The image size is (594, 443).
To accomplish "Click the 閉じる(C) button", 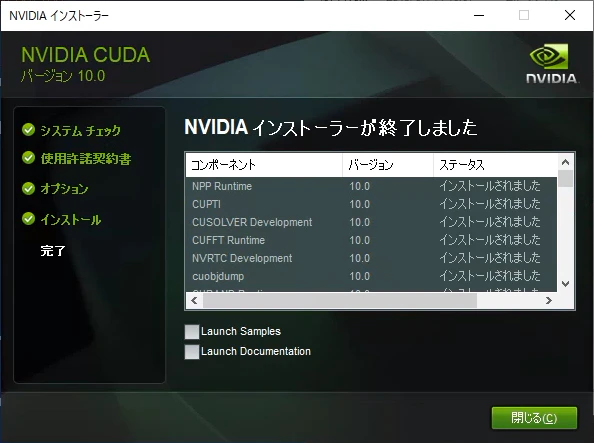I will tap(534, 418).
